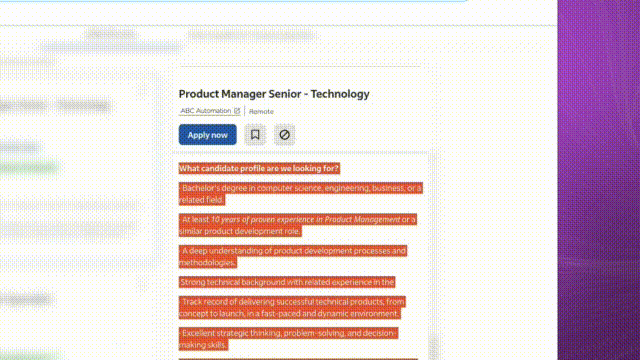
Task: Click the 'Track record of delivering' paragraph
Action: pyautogui.click(x=292, y=308)
